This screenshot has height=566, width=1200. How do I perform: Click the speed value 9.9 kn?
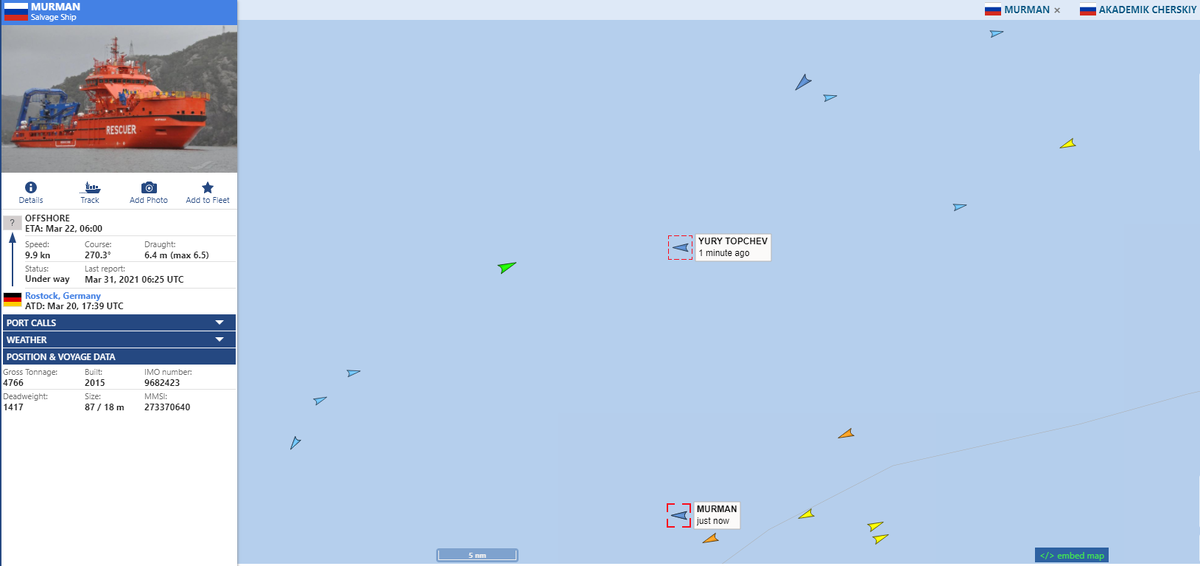[38, 255]
